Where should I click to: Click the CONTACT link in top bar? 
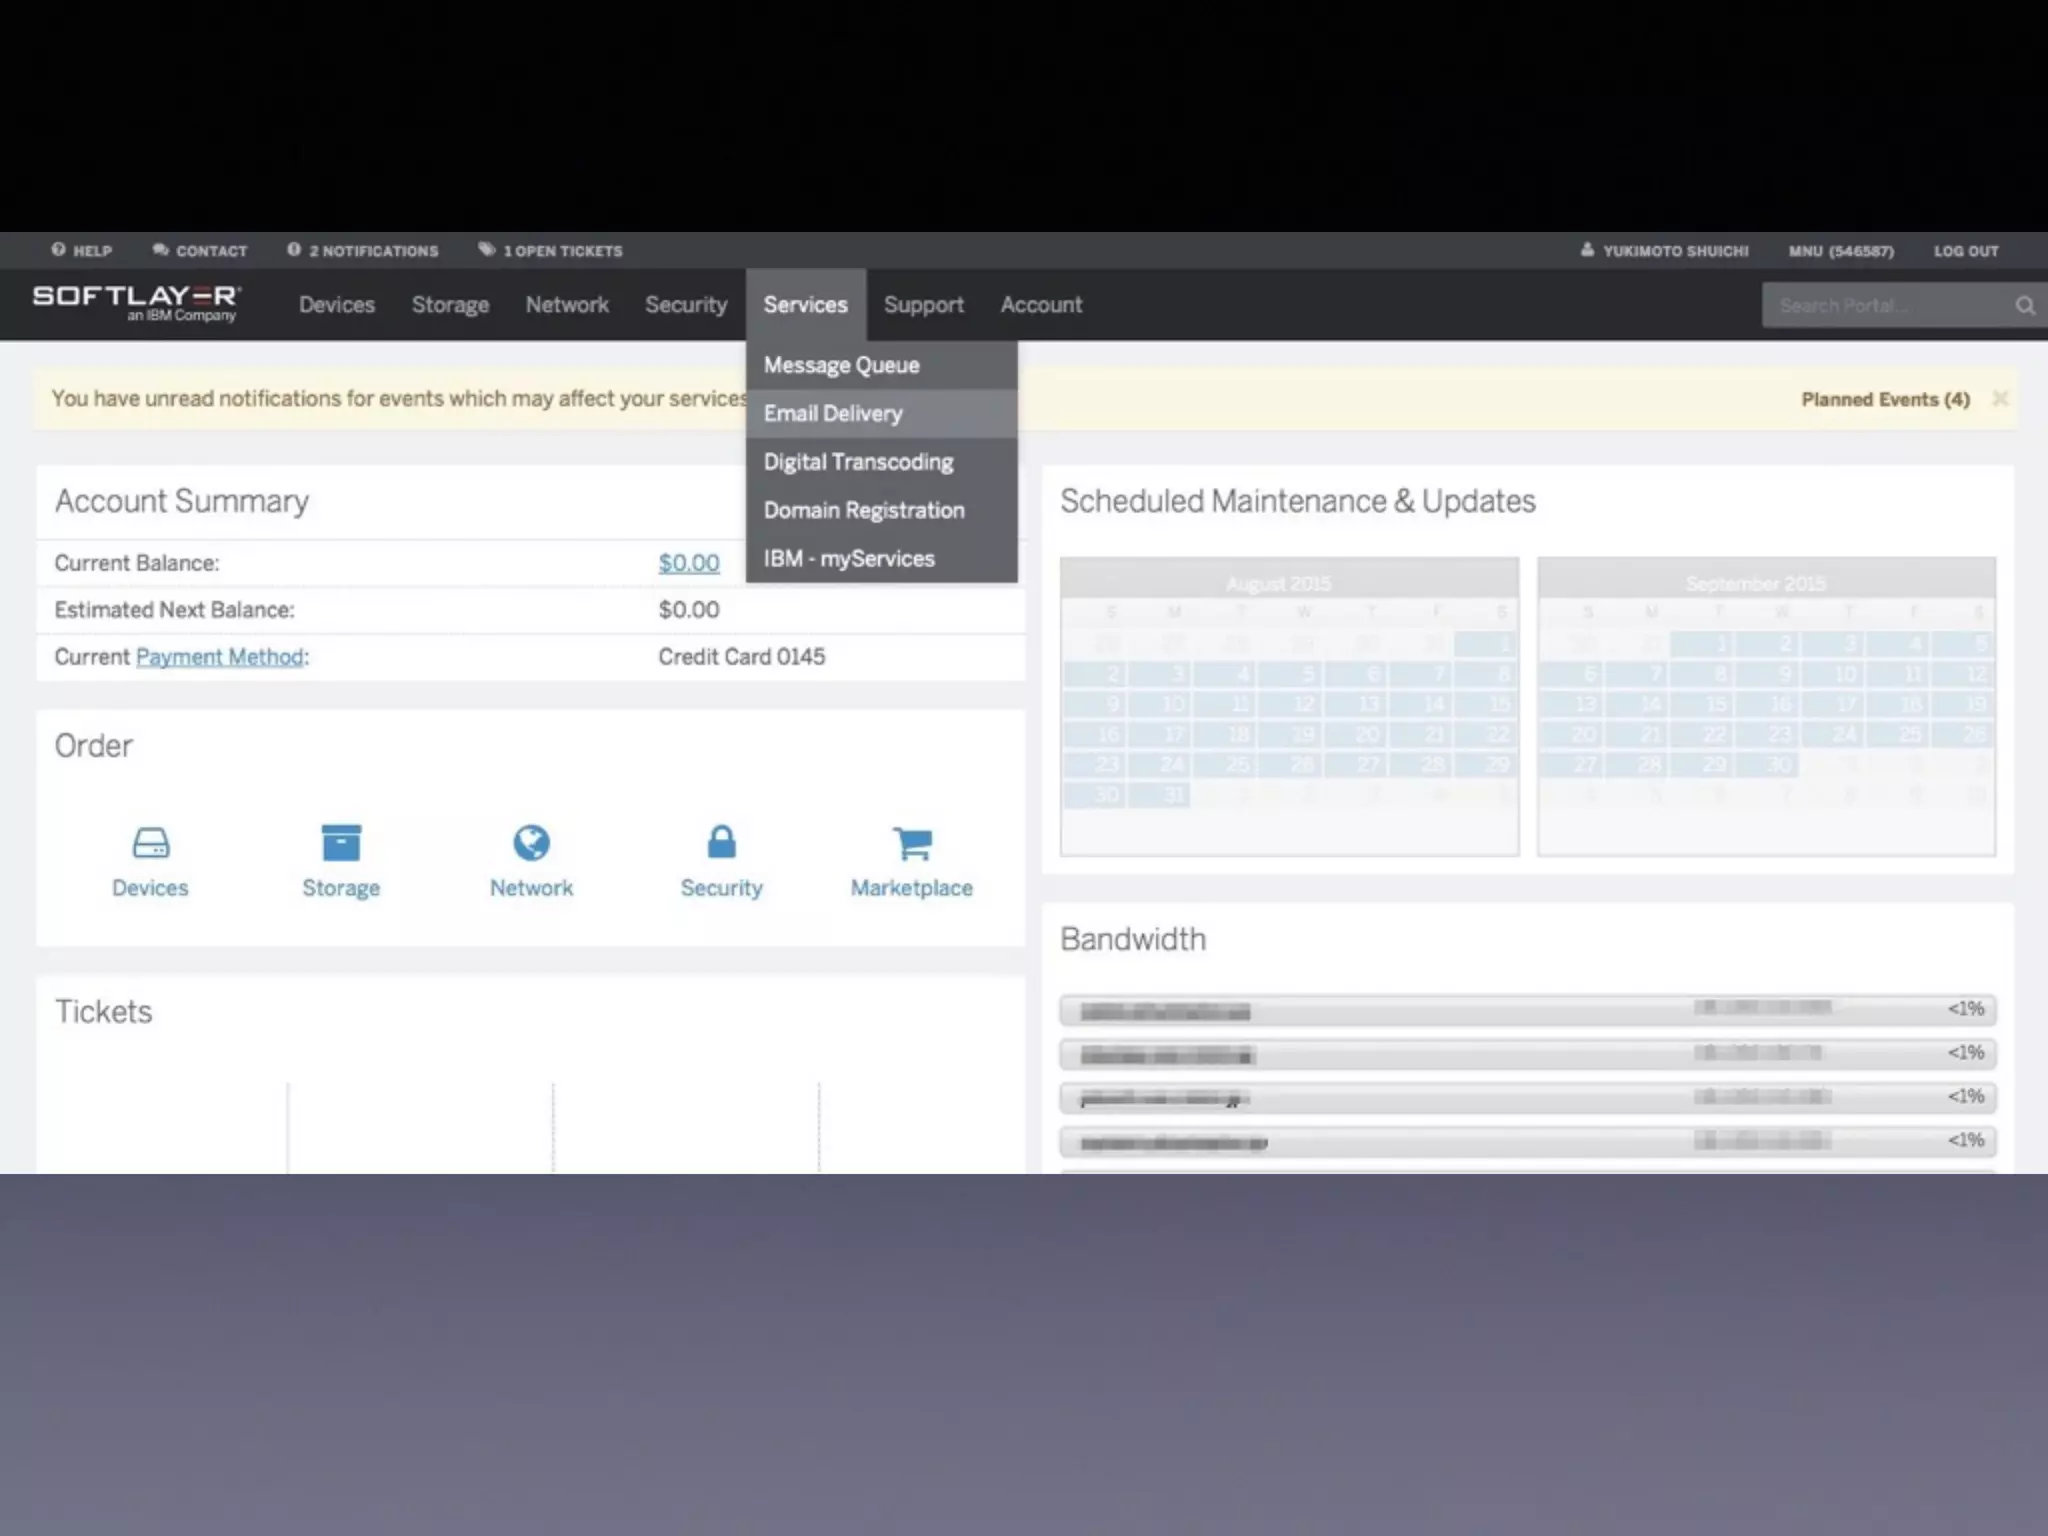(211, 251)
